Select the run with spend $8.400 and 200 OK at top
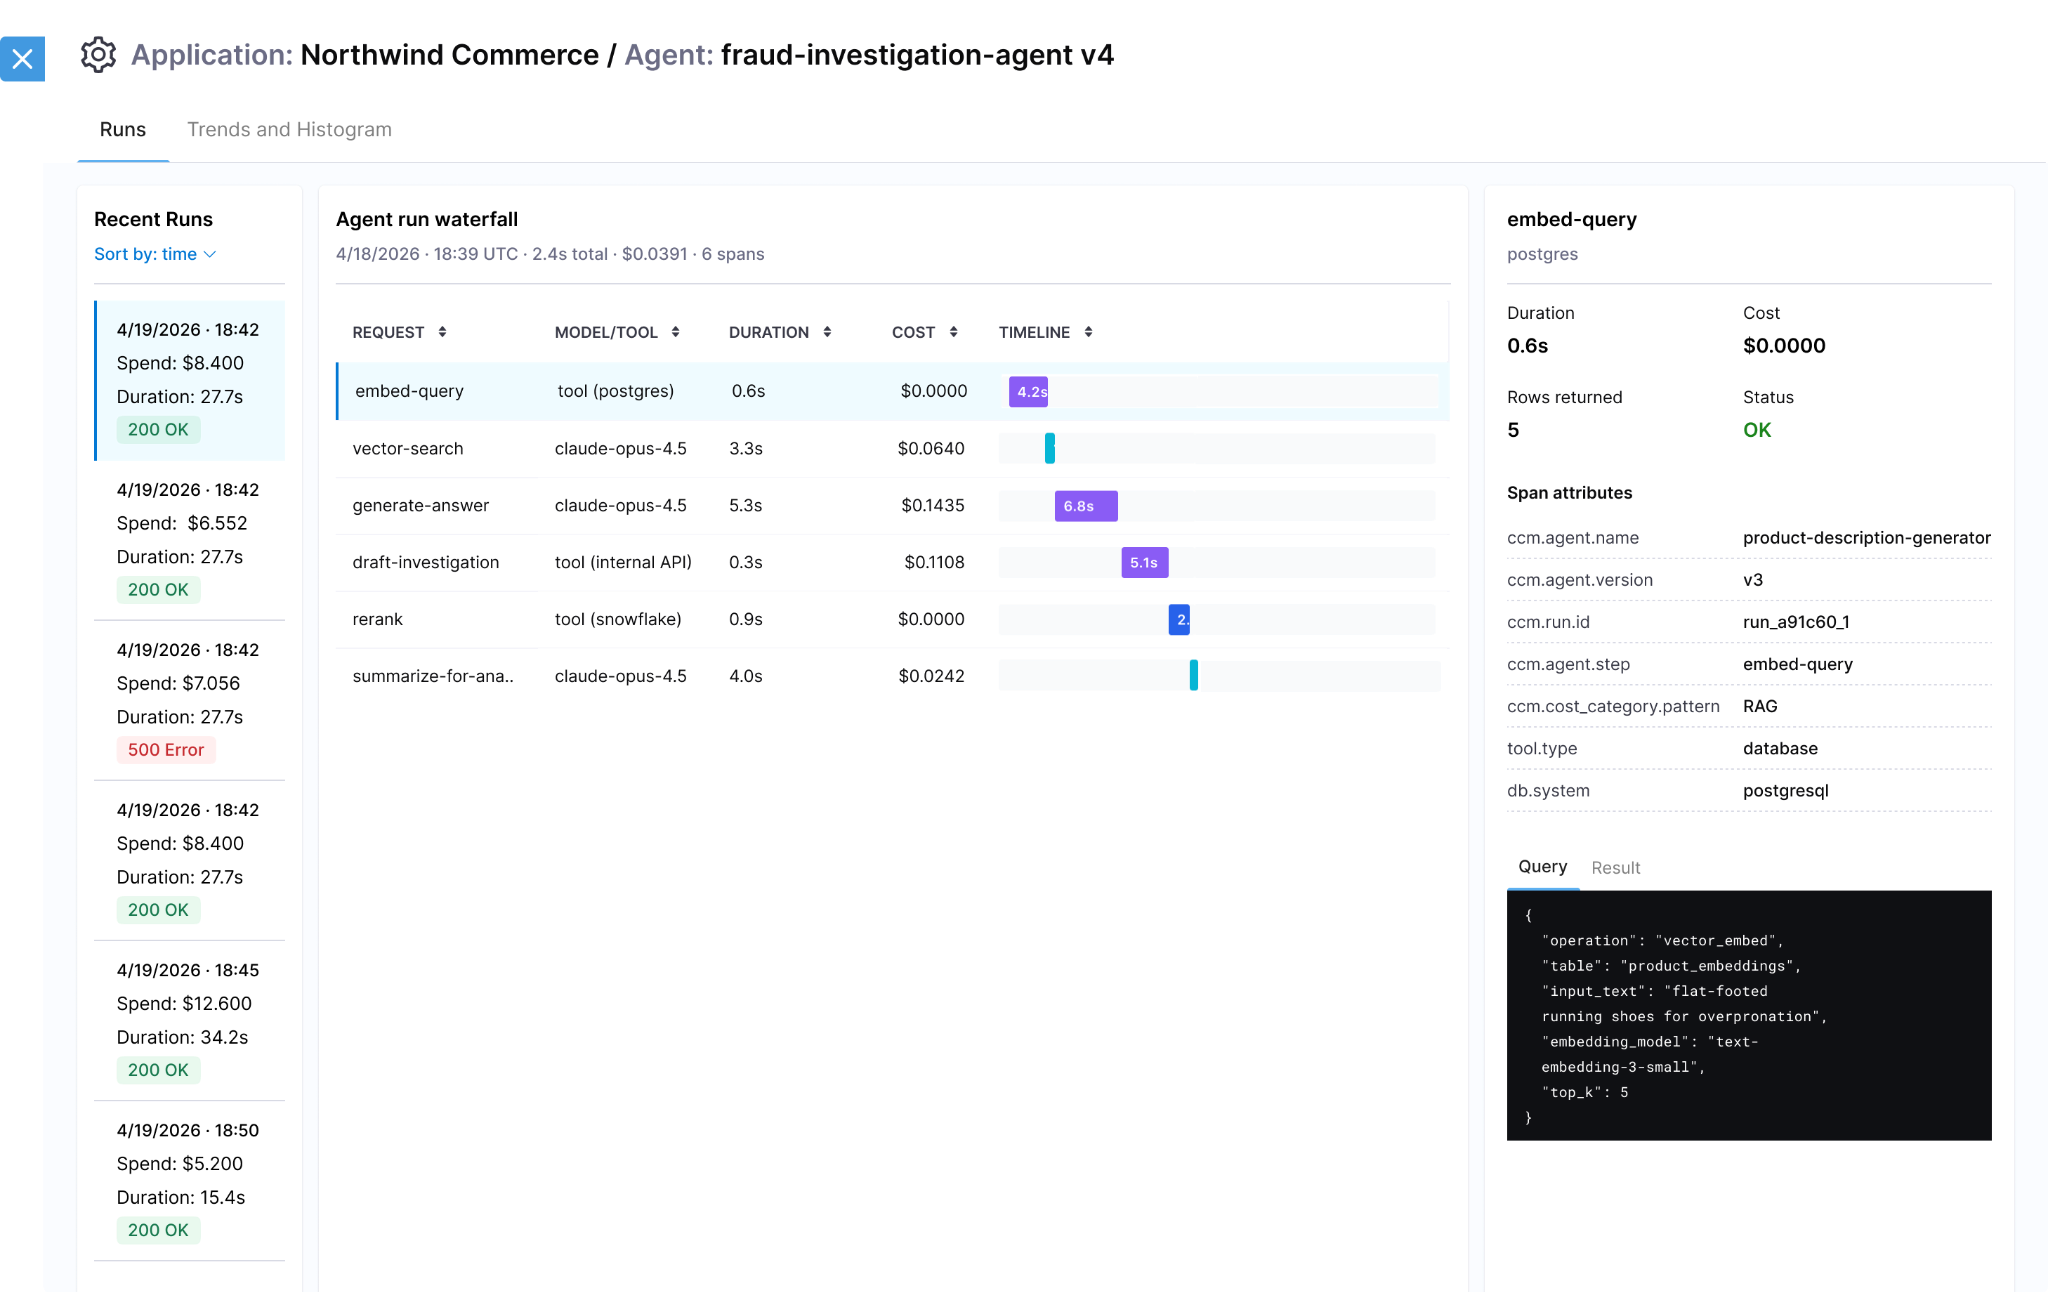Screen dimensions: 2048x1292 (x=190, y=381)
